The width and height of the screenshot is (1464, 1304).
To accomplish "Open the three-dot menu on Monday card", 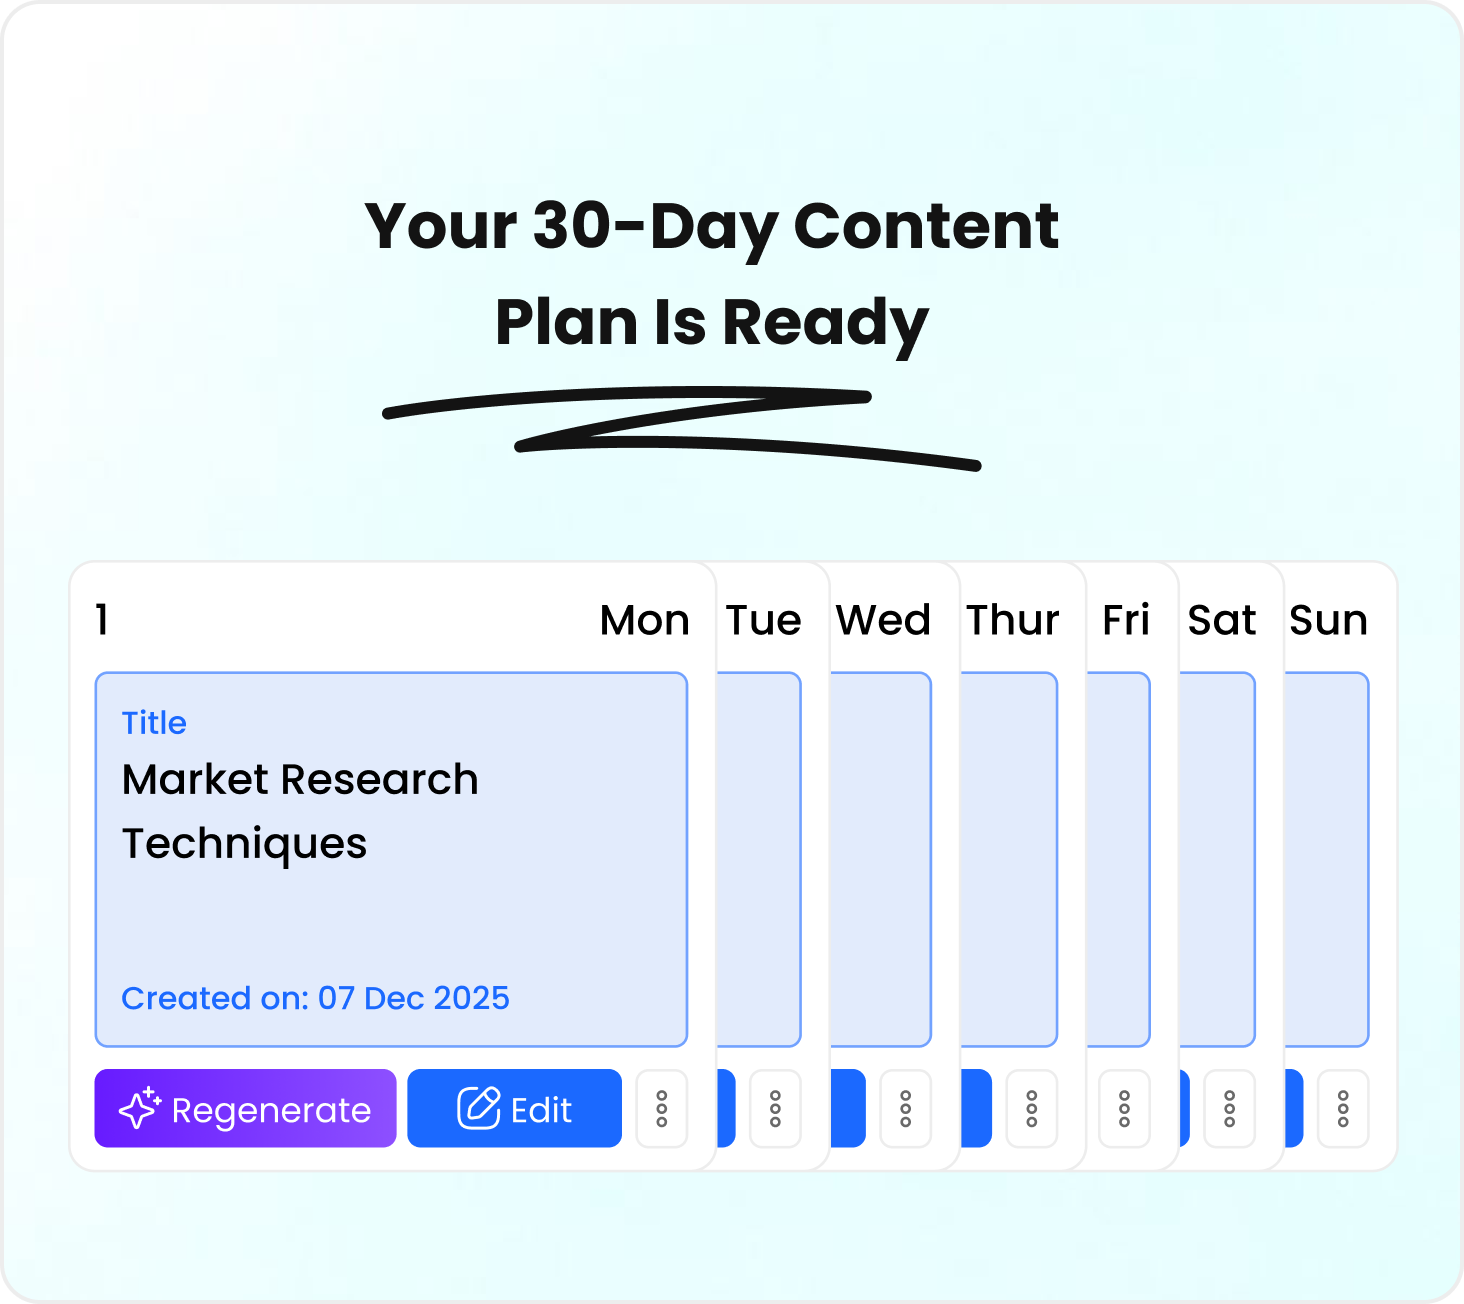I will pyautogui.click(x=662, y=1109).
